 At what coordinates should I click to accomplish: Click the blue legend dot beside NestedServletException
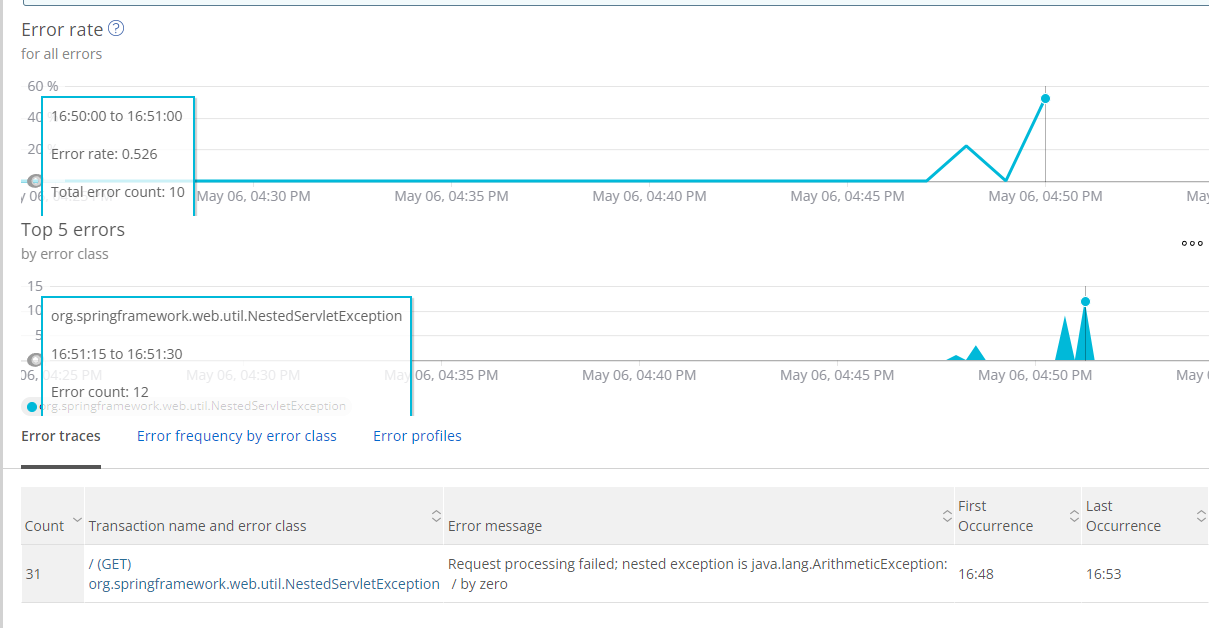(x=32, y=407)
